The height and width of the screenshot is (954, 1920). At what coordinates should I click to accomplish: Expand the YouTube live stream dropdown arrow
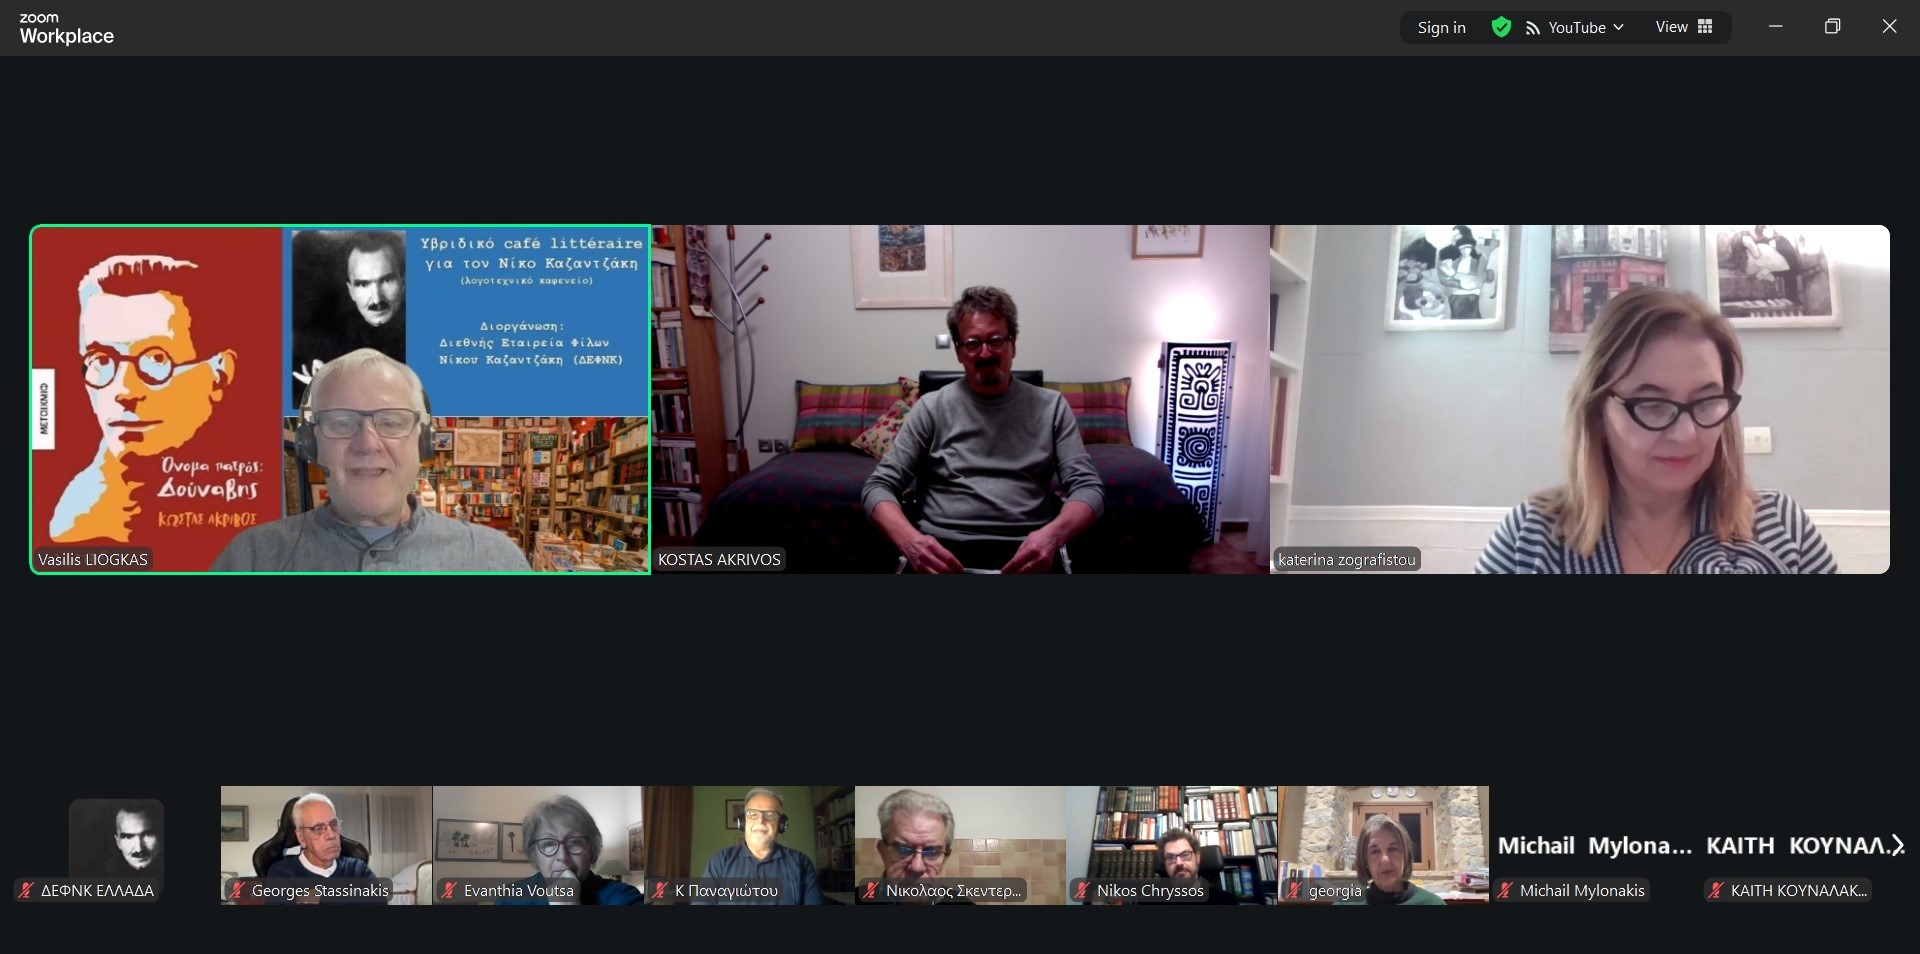pos(1618,27)
